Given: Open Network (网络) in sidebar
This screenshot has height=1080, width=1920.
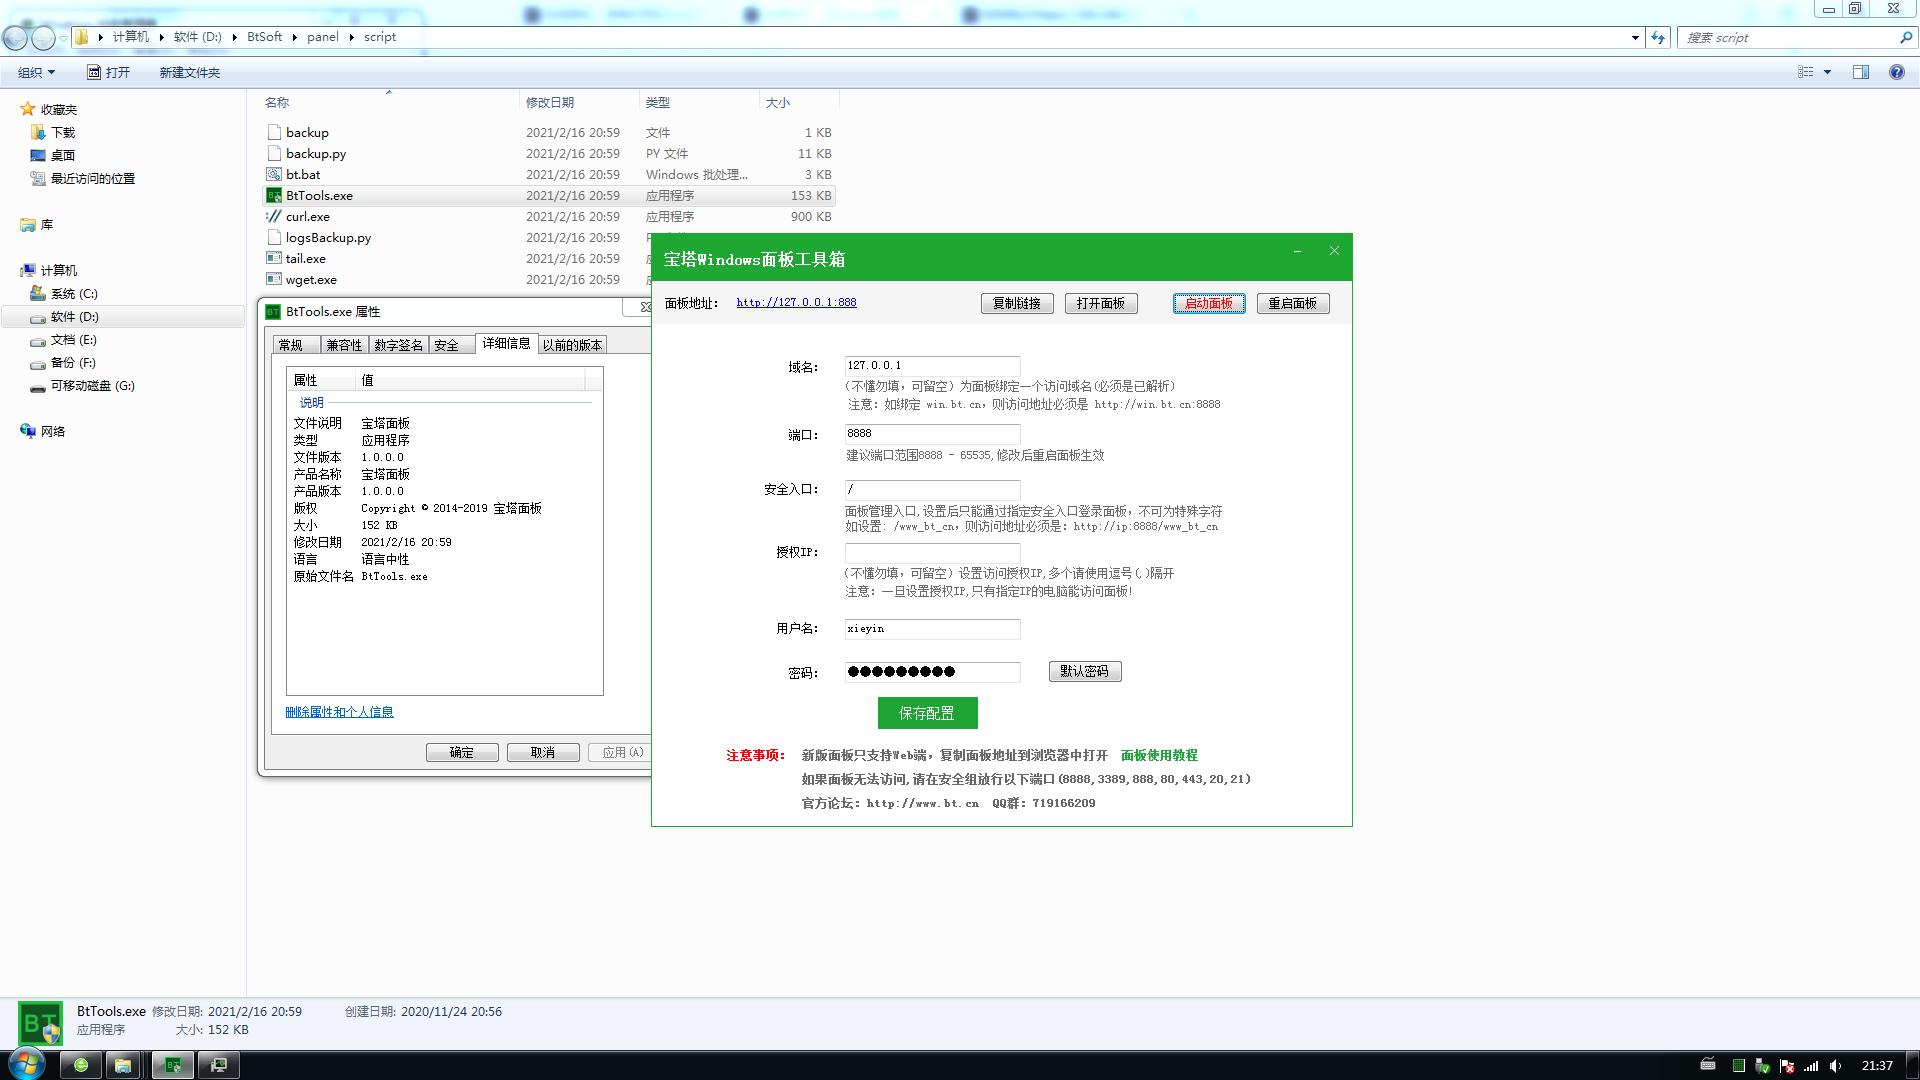Looking at the screenshot, I should [52, 432].
